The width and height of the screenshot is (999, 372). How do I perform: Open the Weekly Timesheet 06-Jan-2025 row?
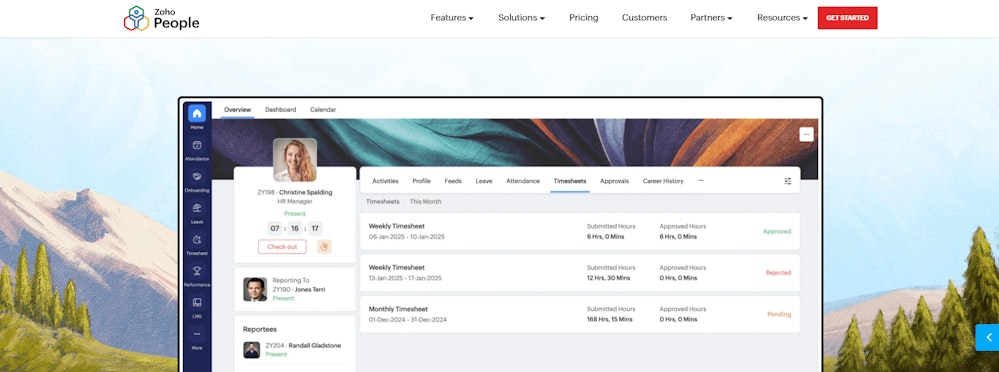click(580, 231)
